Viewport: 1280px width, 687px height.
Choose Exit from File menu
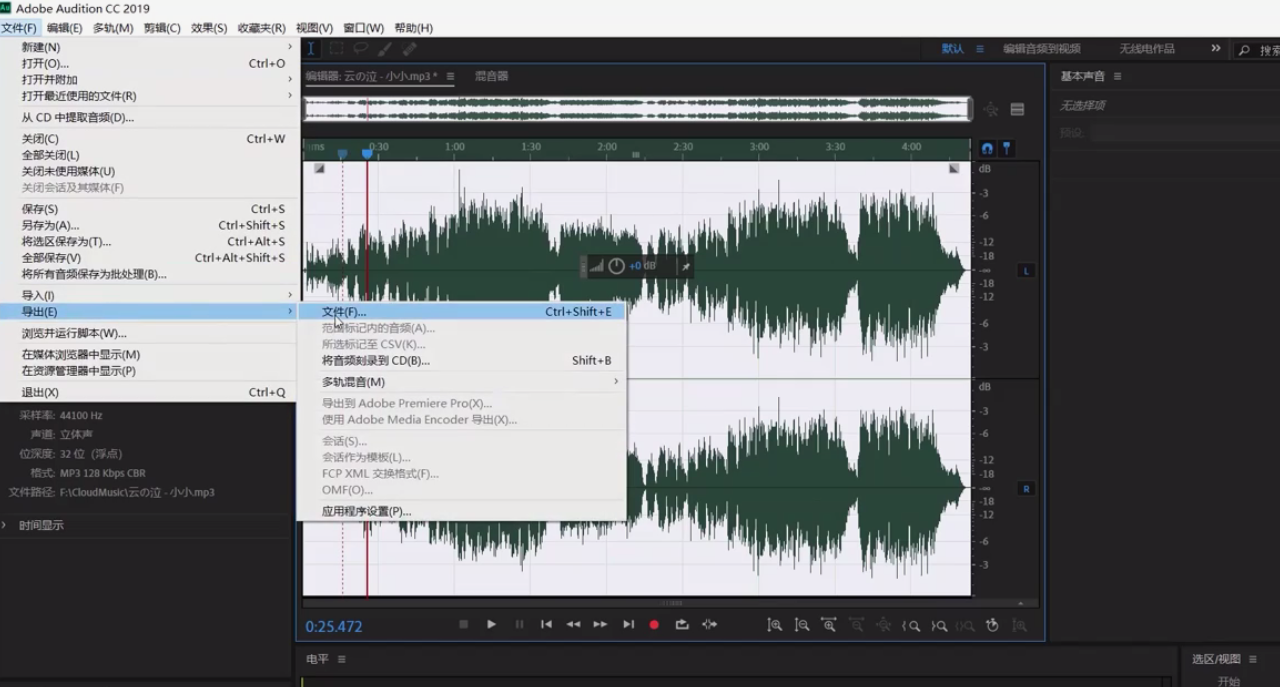tap(150, 392)
